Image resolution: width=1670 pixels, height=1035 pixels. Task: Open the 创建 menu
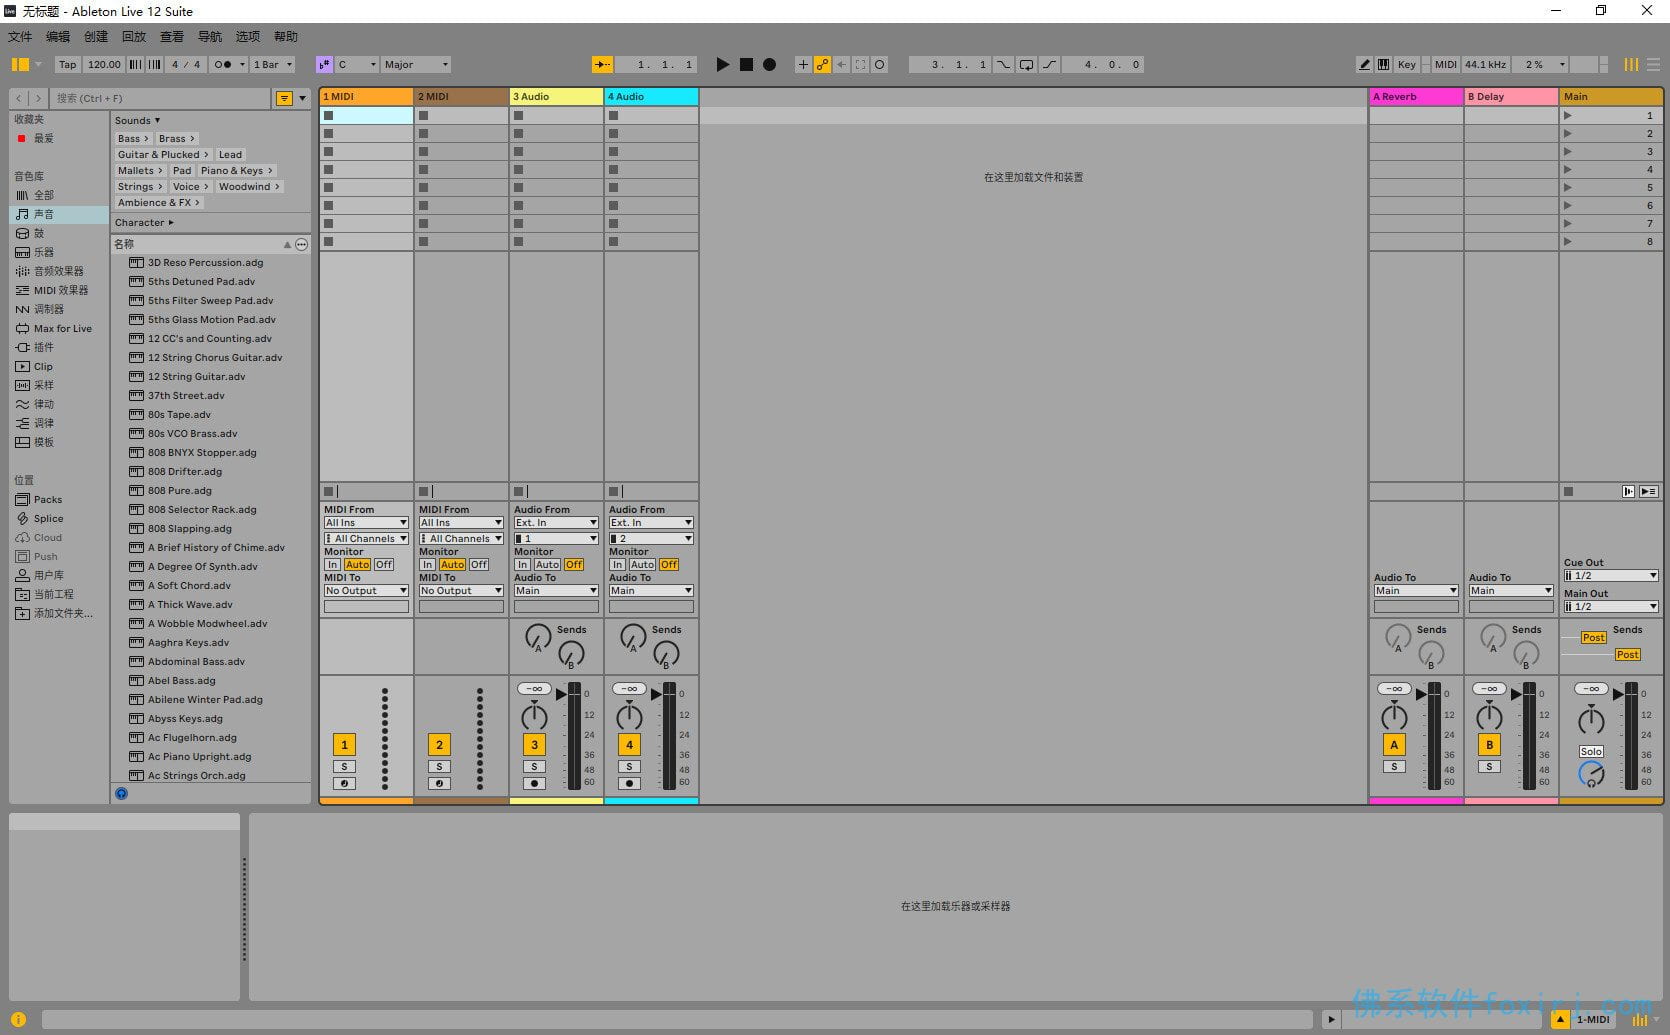[96, 36]
